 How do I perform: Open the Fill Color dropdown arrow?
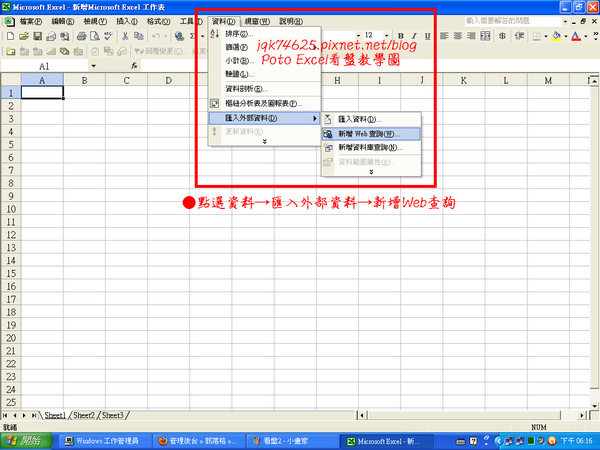pos(566,37)
